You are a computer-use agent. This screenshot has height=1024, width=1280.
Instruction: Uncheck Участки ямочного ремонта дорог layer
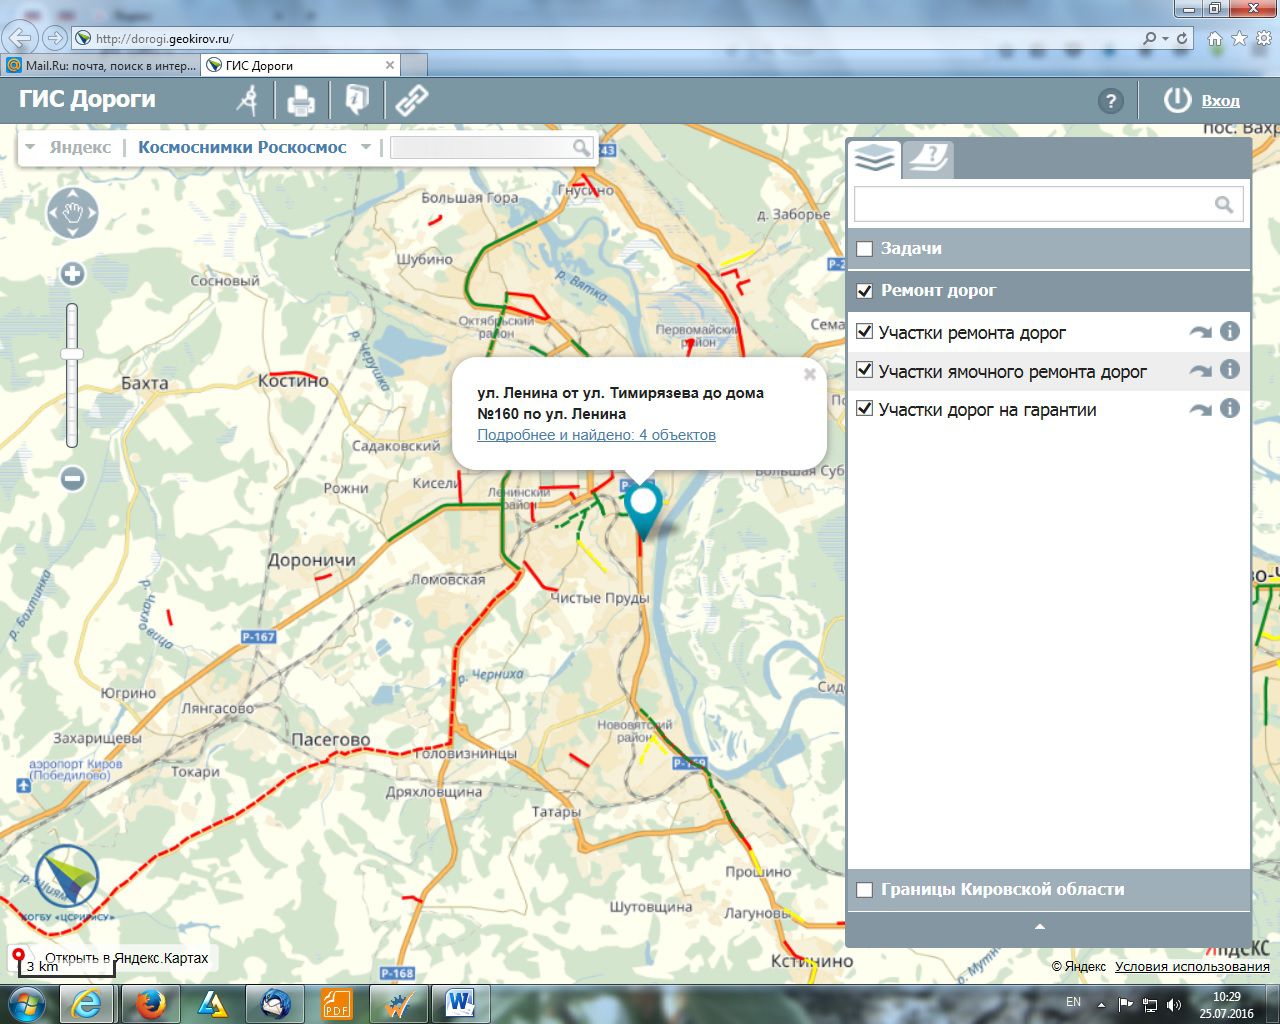[x=865, y=371]
